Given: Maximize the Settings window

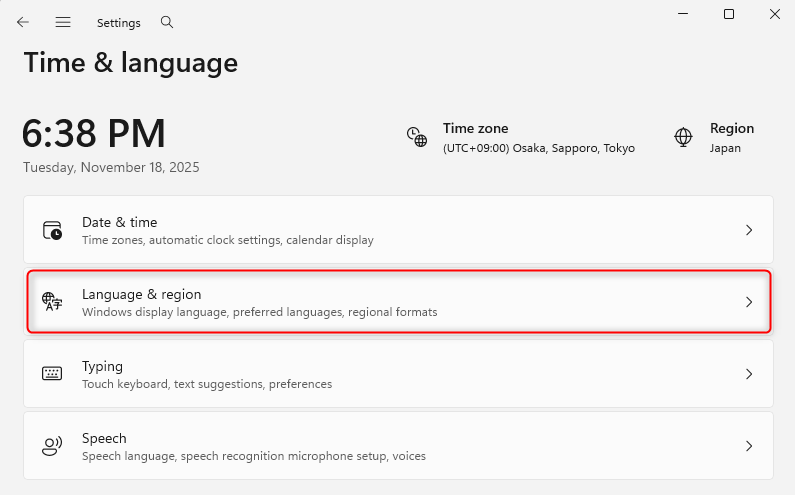Looking at the screenshot, I should (729, 14).
